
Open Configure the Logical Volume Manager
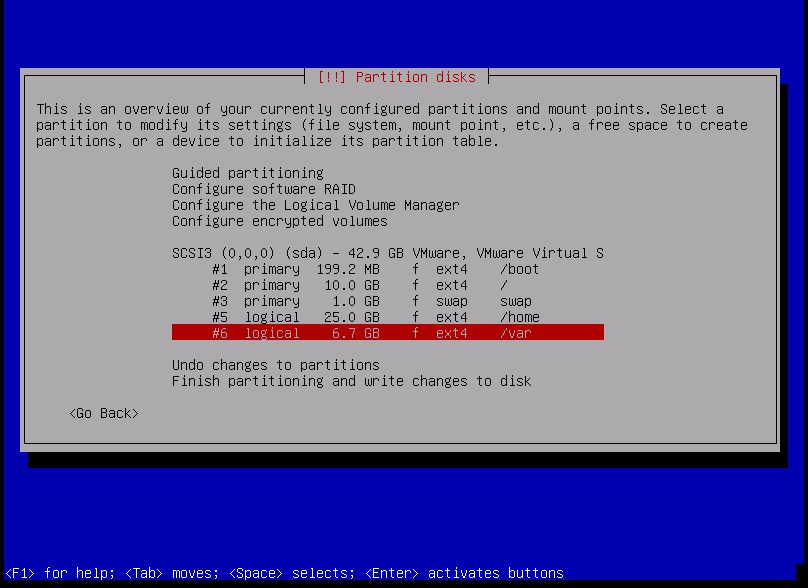[315, 205]
